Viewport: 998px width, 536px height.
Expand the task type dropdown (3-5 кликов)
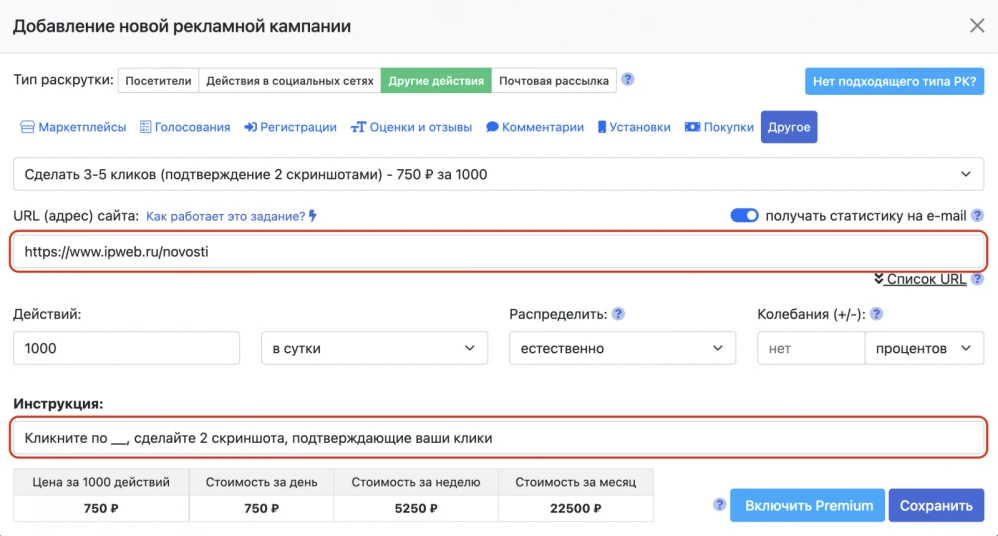pos(498,174)
